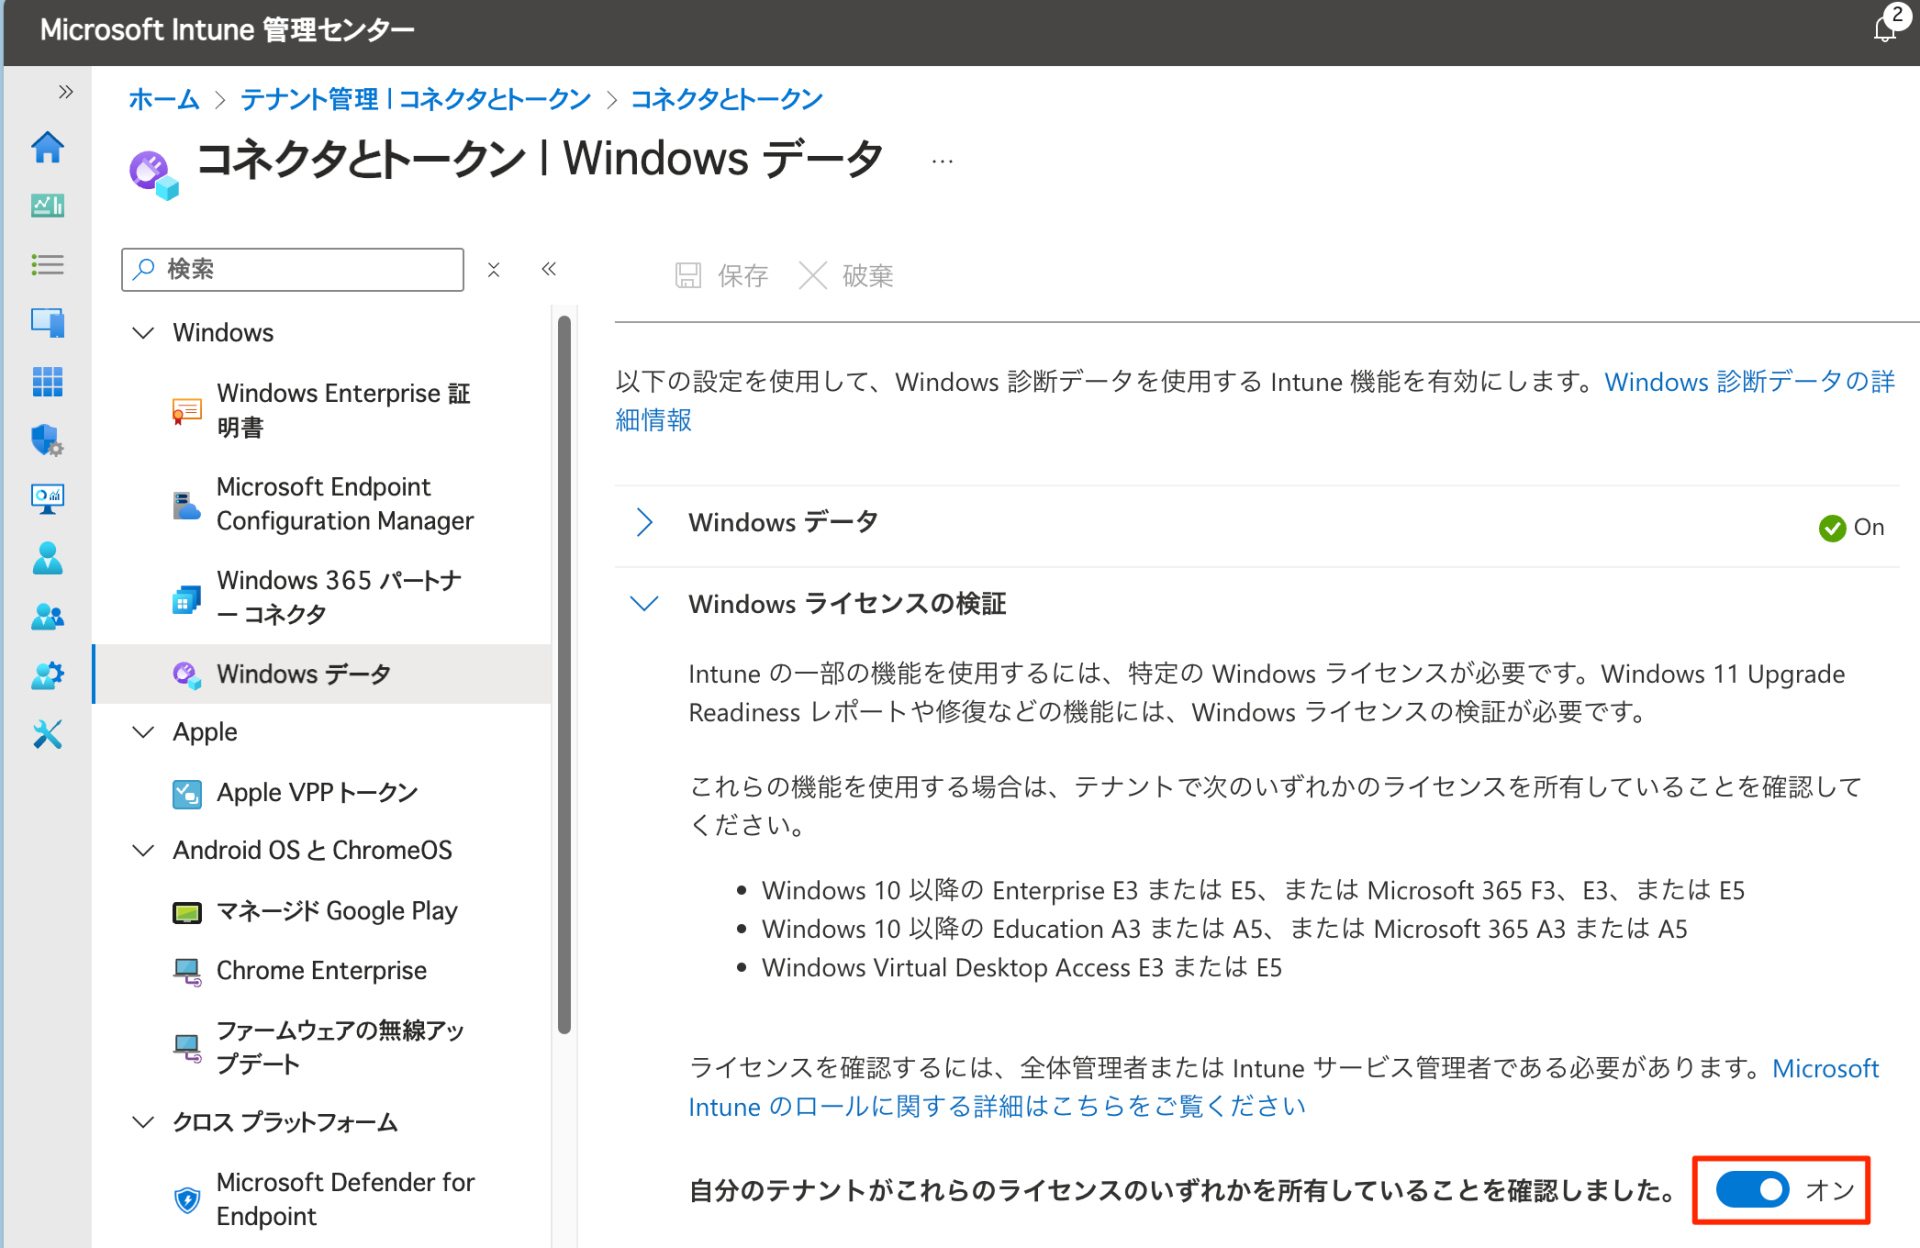This screenshot has height=1248, width=1920.
Task: Open the Windows 診断データの詳細情報 link
Action: (x=1748, y=382)
